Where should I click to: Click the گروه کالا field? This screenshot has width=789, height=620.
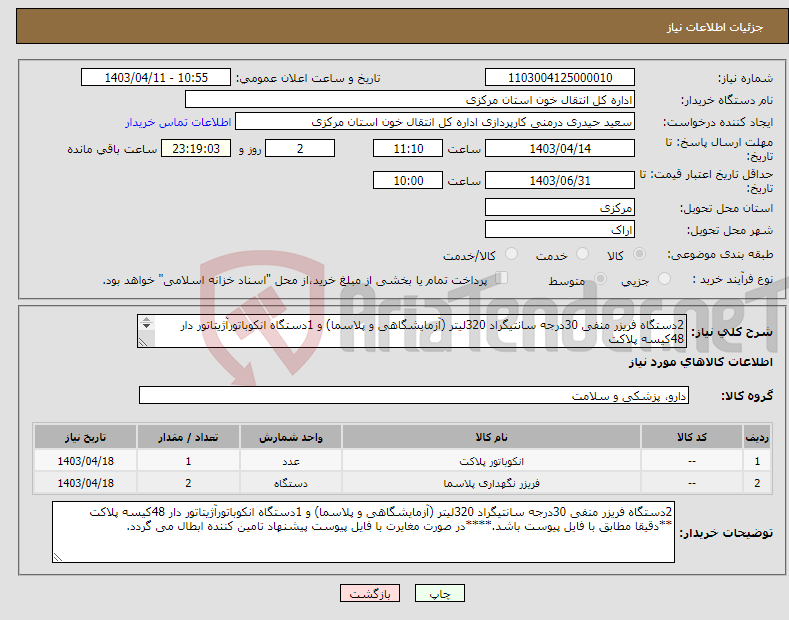pos(414,396)
